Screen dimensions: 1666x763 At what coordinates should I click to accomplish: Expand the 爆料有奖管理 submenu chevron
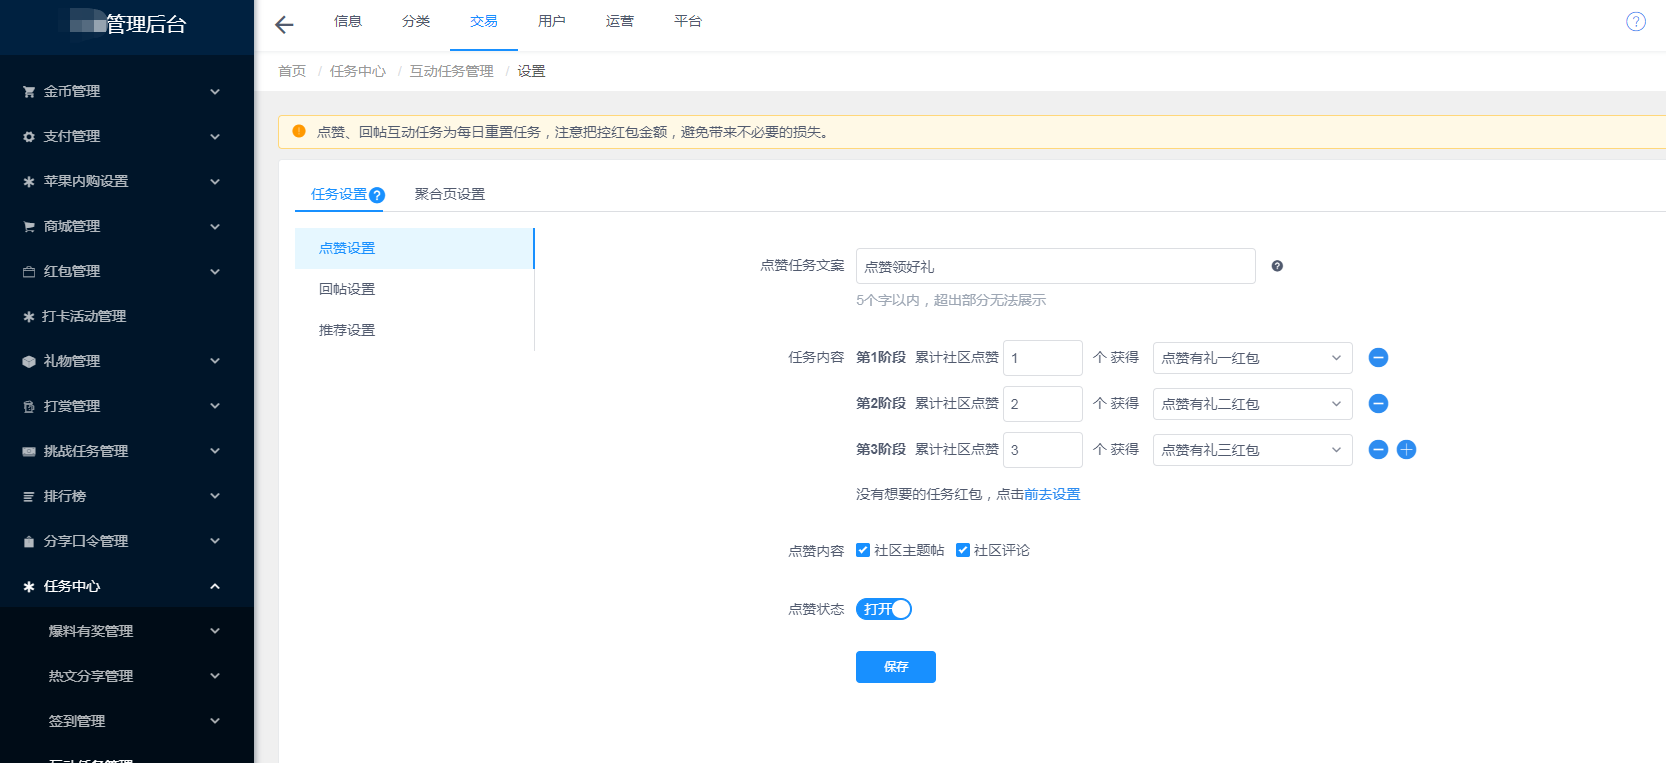215,631
